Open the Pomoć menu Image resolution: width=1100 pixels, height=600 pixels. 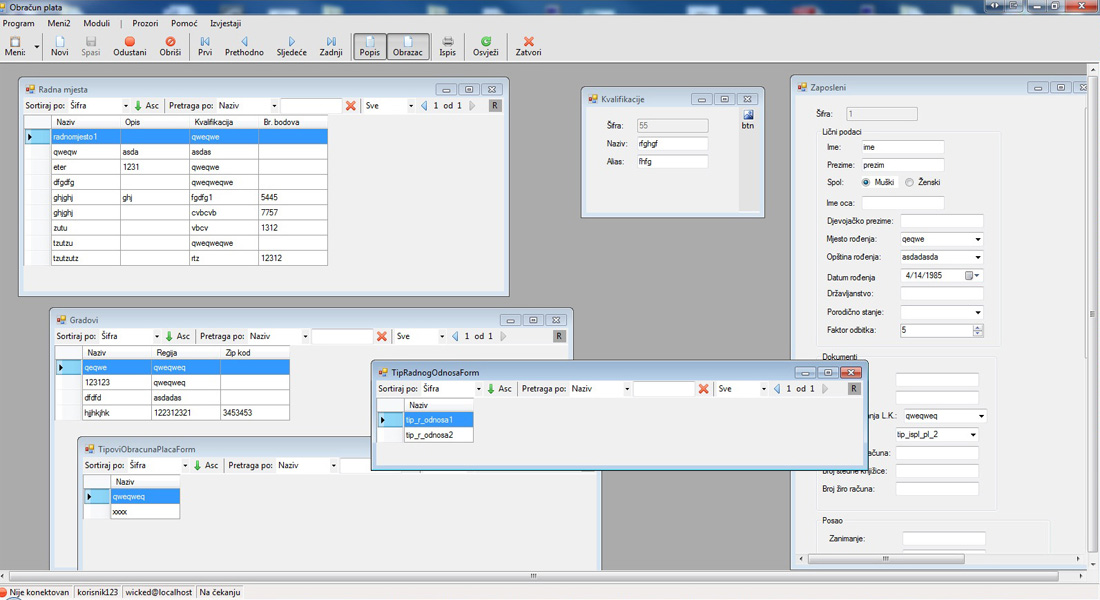click(185, 23)
